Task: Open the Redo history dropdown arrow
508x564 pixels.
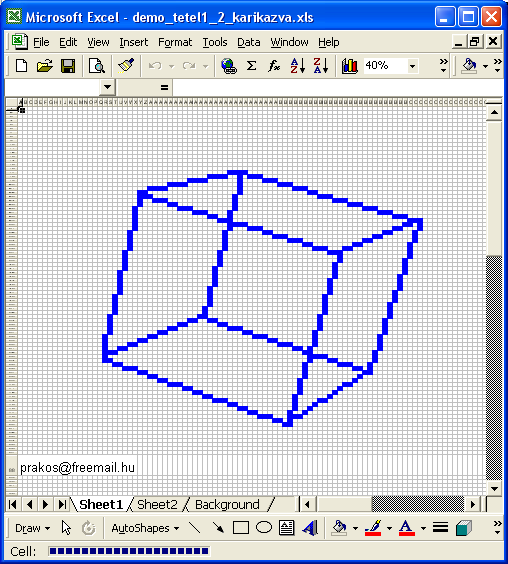Action: (205, 66)
